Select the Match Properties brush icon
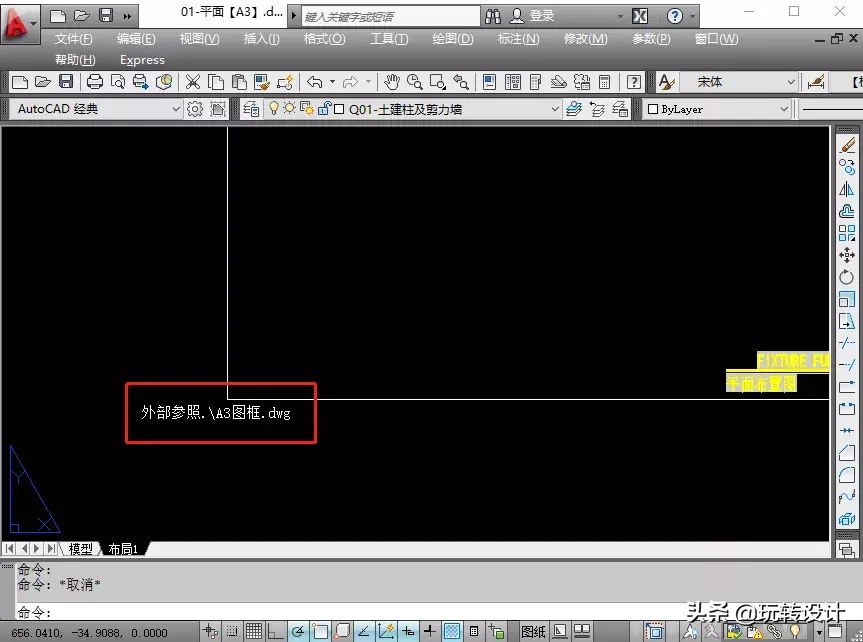The height and width of the screenshot is (642, 863). point(262,82)
